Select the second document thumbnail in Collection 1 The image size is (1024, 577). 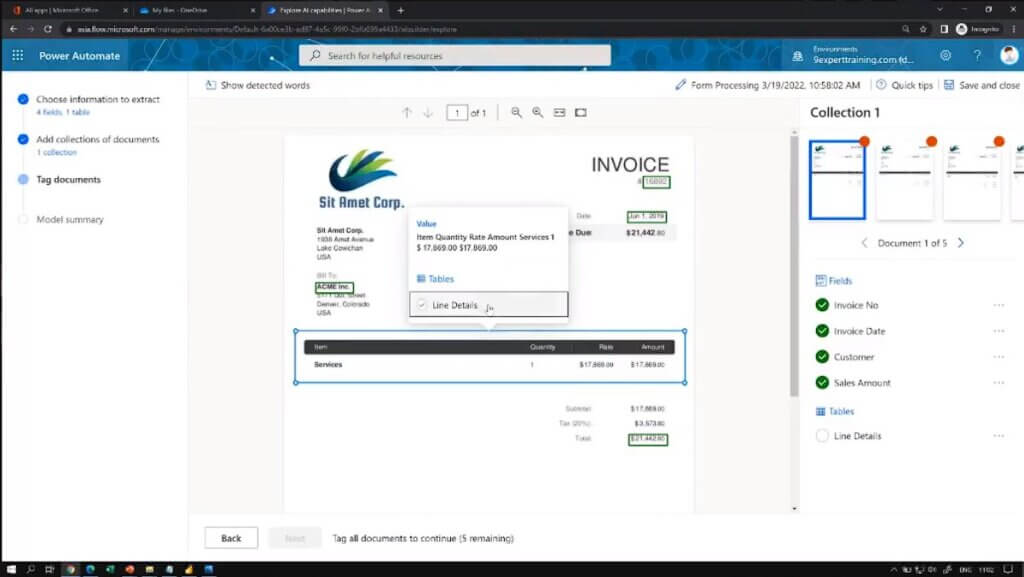click(905, 179)
